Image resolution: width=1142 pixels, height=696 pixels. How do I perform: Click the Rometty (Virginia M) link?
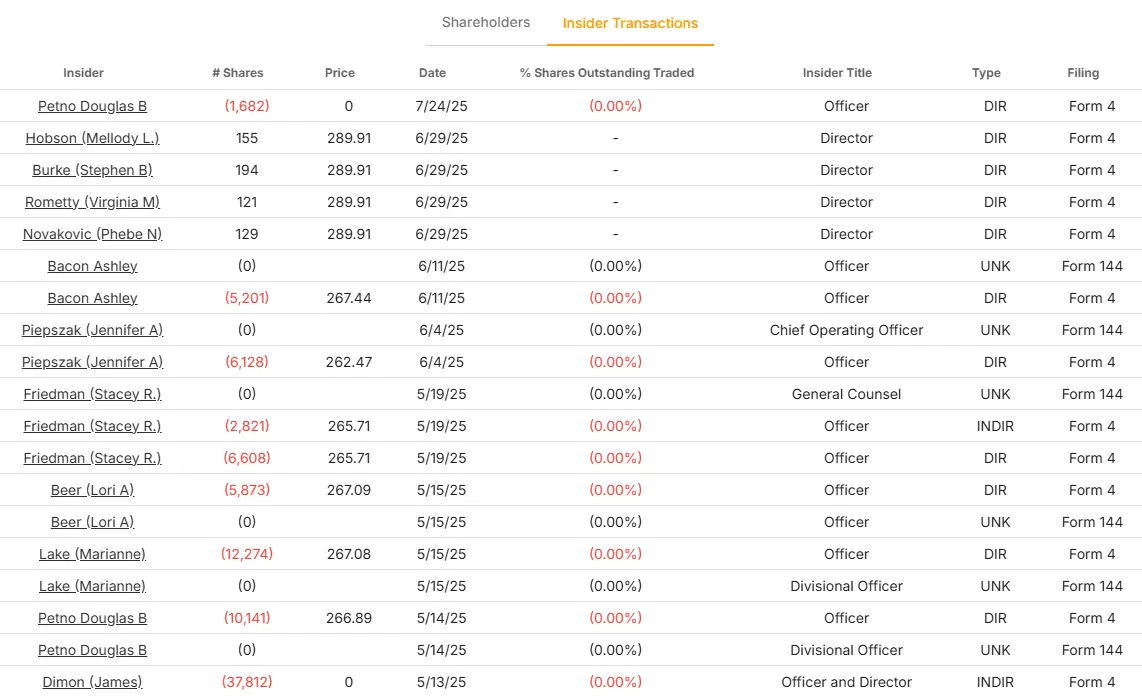(x=92, y=202)
